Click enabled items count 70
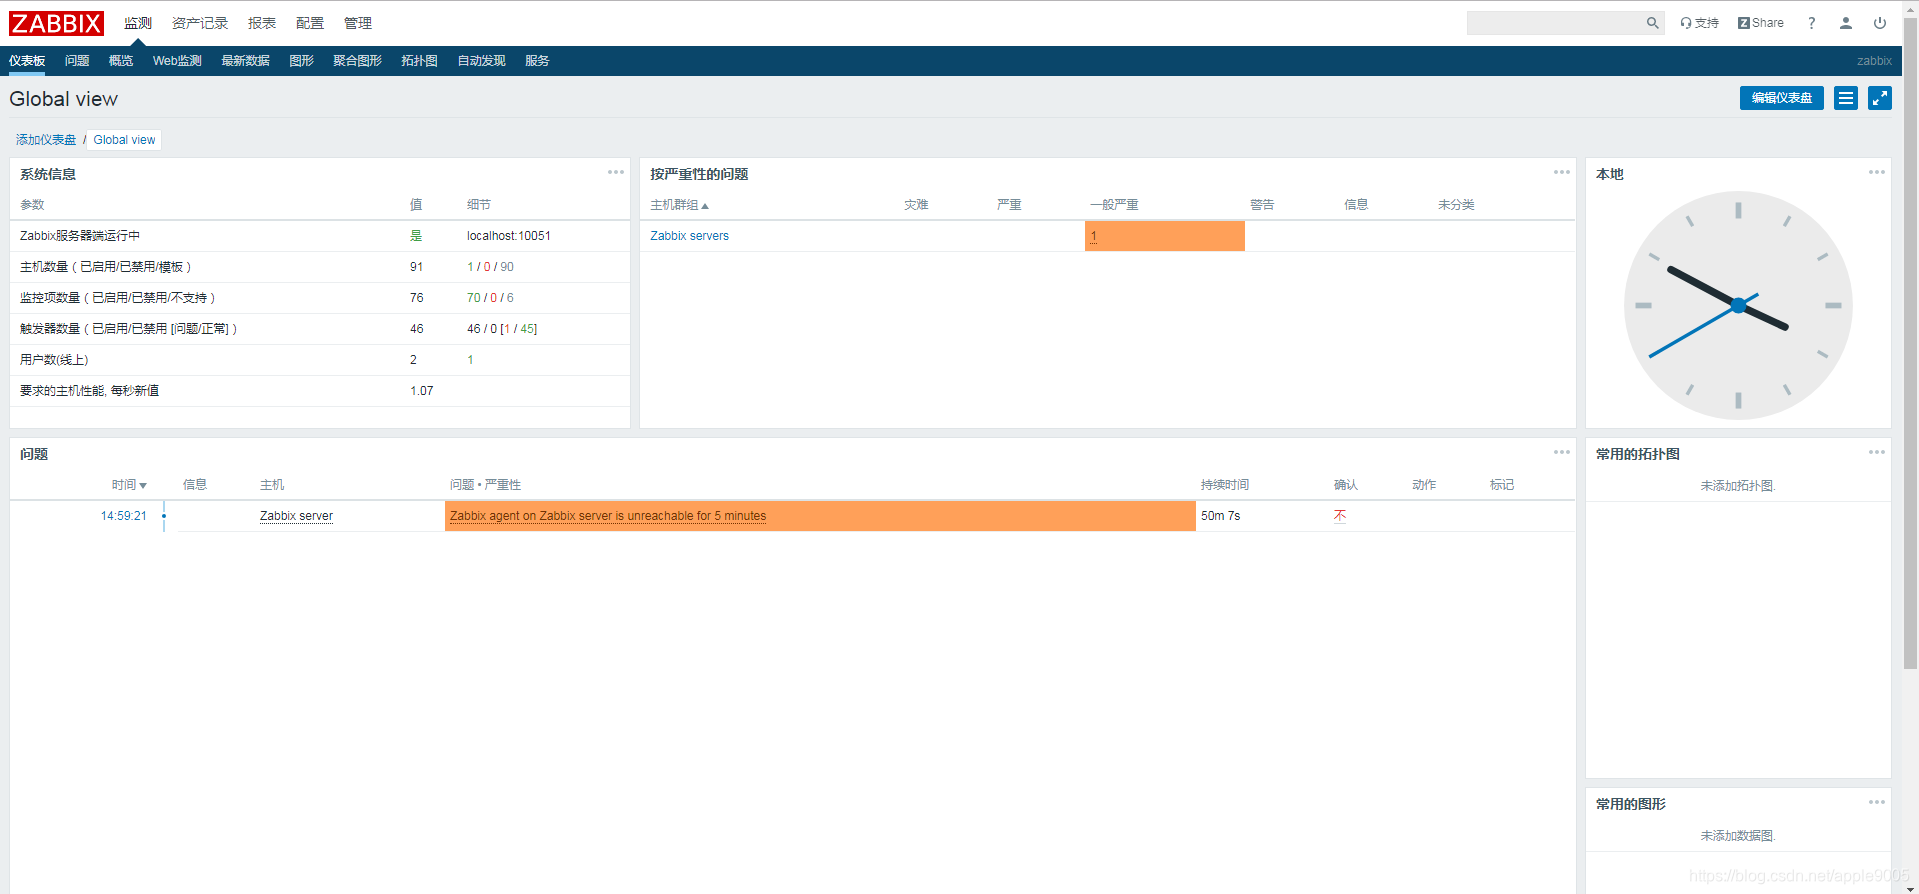 pyautogui.click(x=474, y=298)
